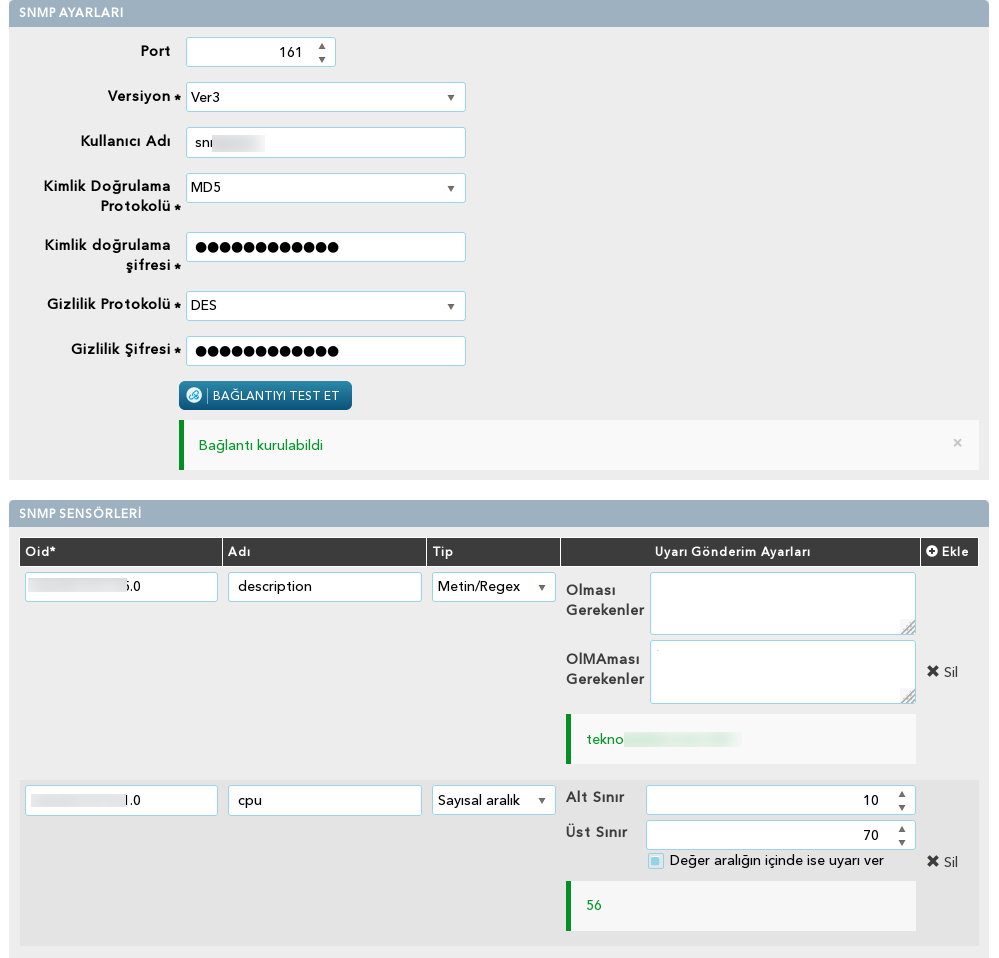Open Tip dropdown showing Metin/Regex
The height and width of the screenshot is (958, 999).
tap(494, 587)
